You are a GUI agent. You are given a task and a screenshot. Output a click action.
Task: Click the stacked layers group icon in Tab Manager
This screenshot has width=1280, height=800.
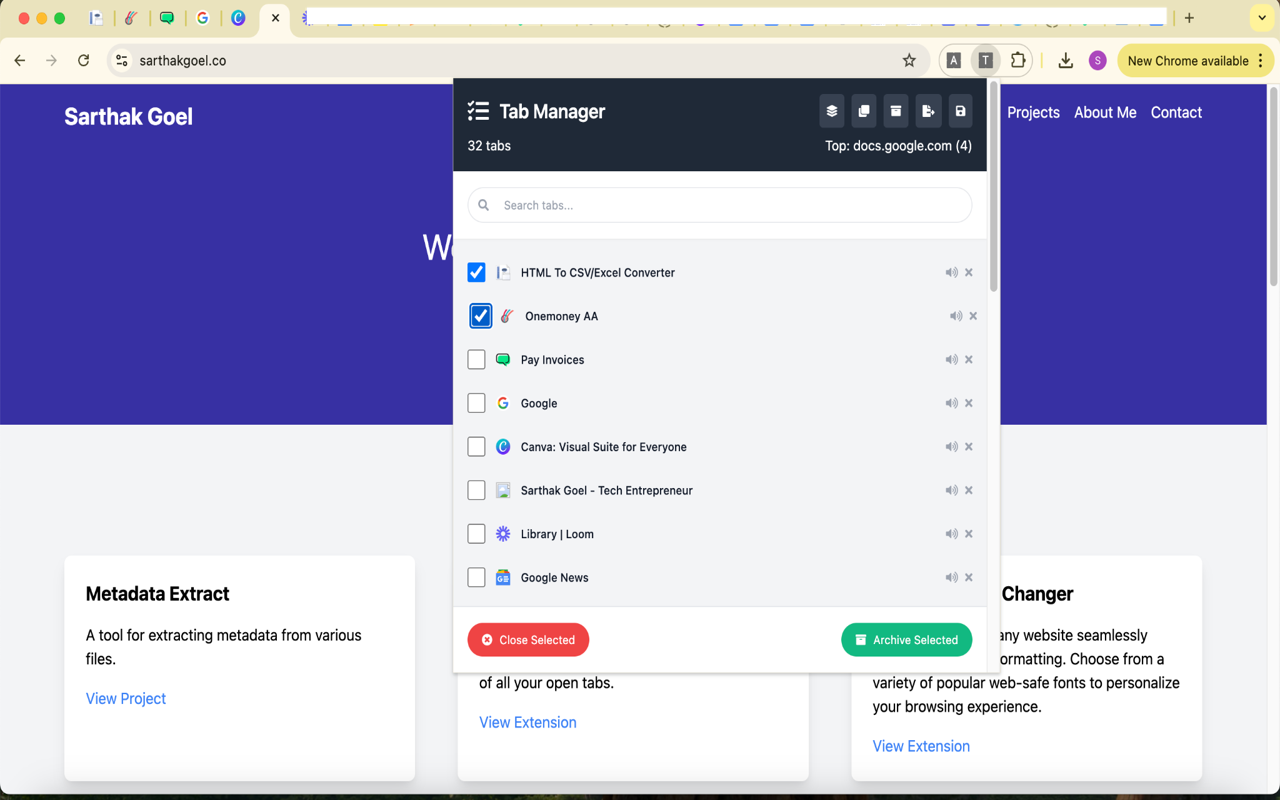(831, 111)
